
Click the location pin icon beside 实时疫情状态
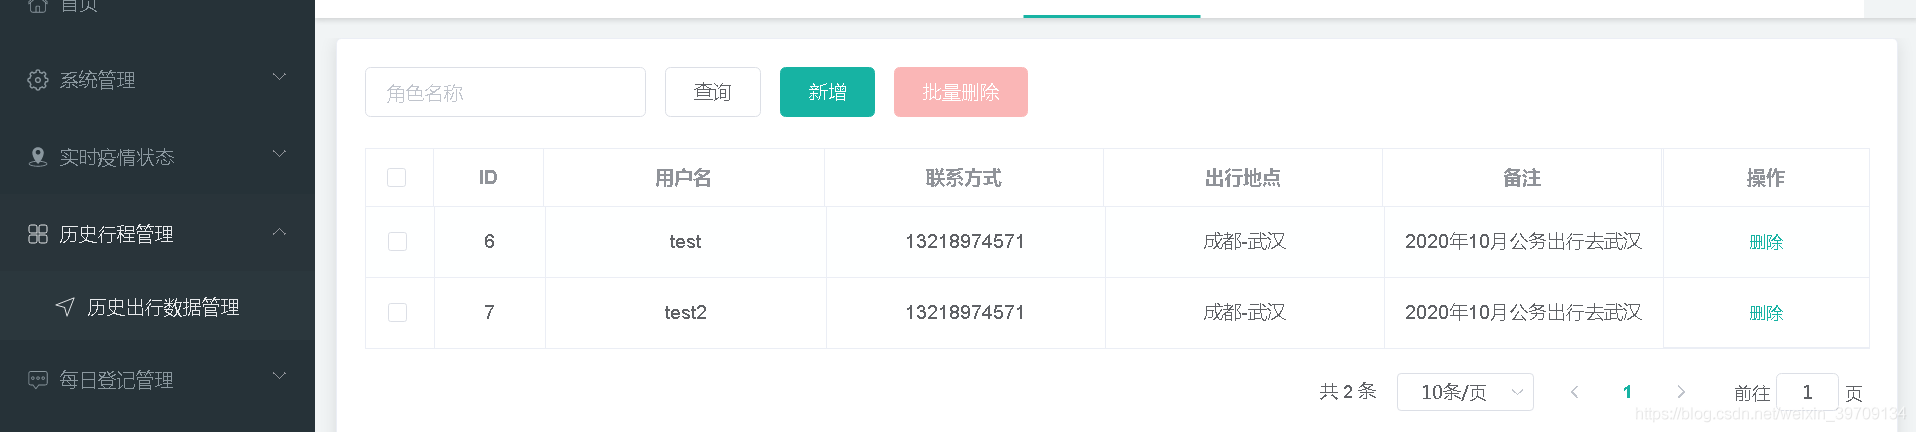point(38,157)
